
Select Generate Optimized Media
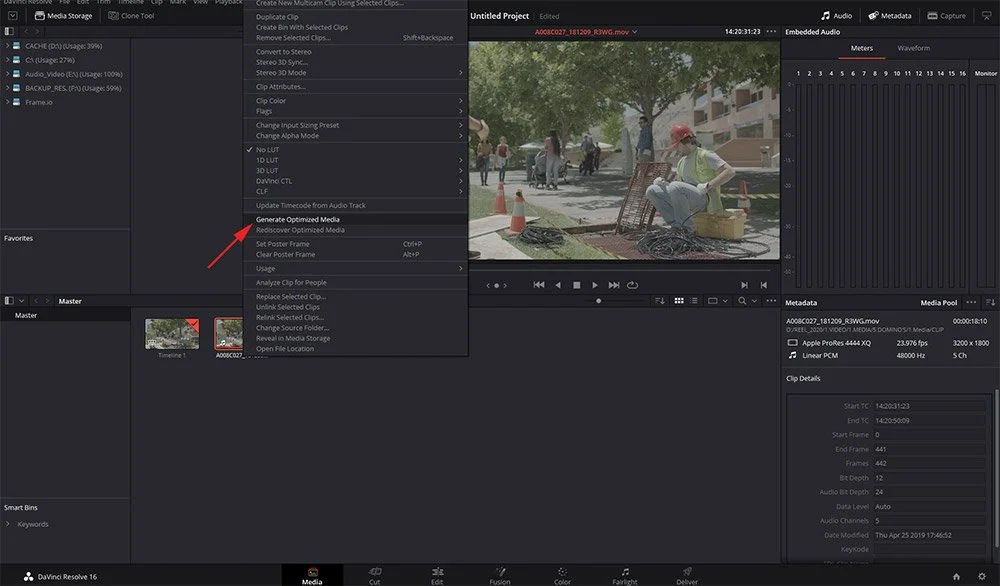[x=296, y=219]
